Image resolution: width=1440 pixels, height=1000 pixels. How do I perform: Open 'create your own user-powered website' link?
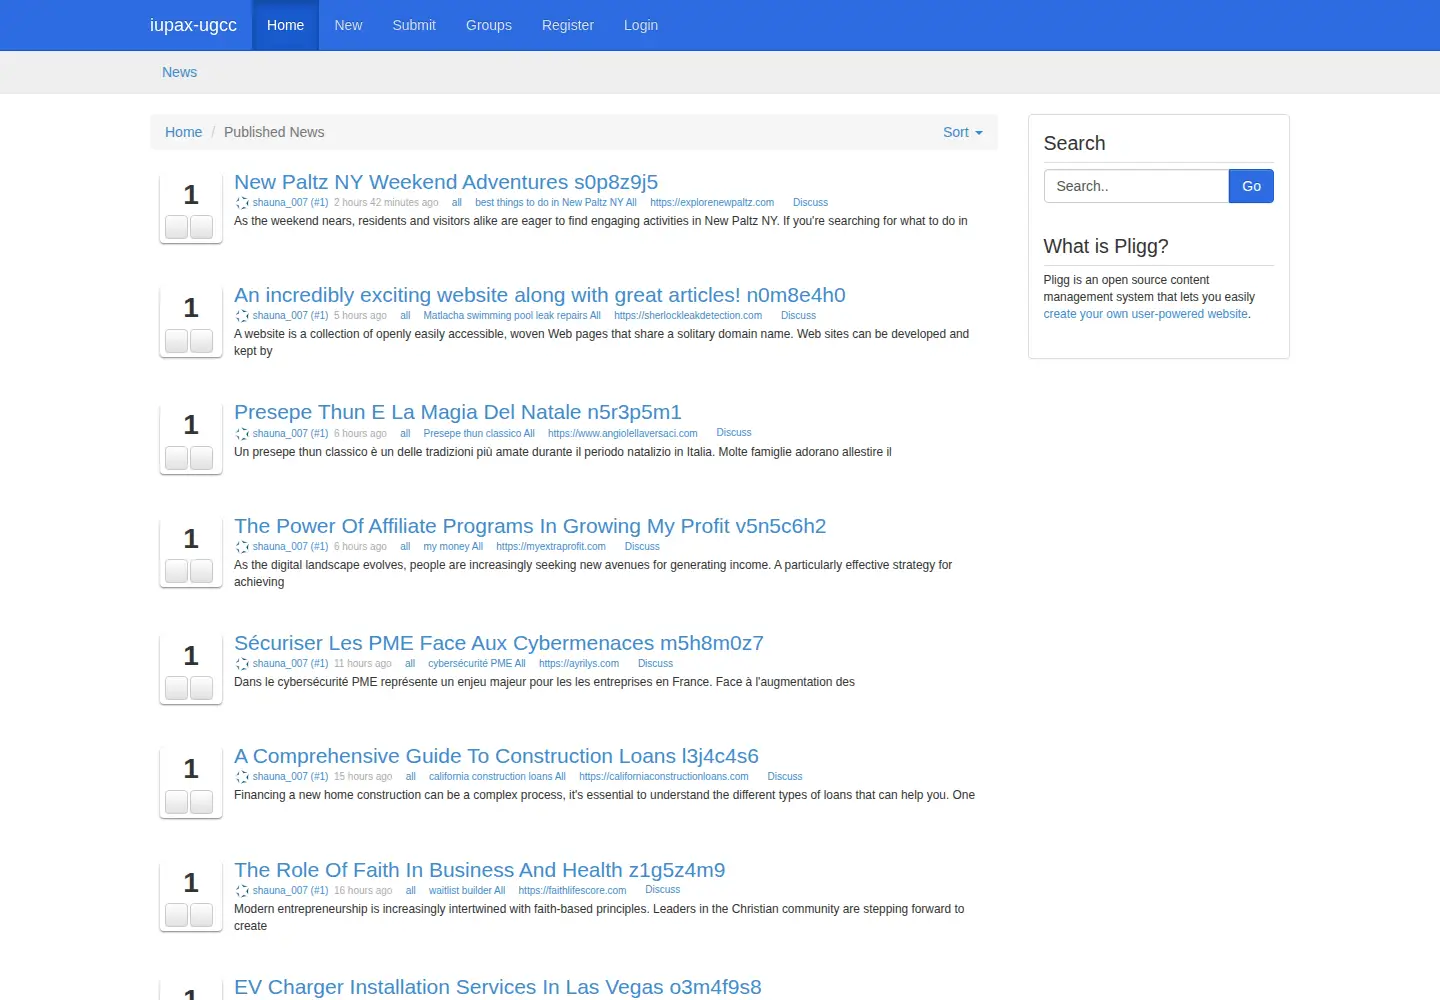click(x=1146, y=314)
